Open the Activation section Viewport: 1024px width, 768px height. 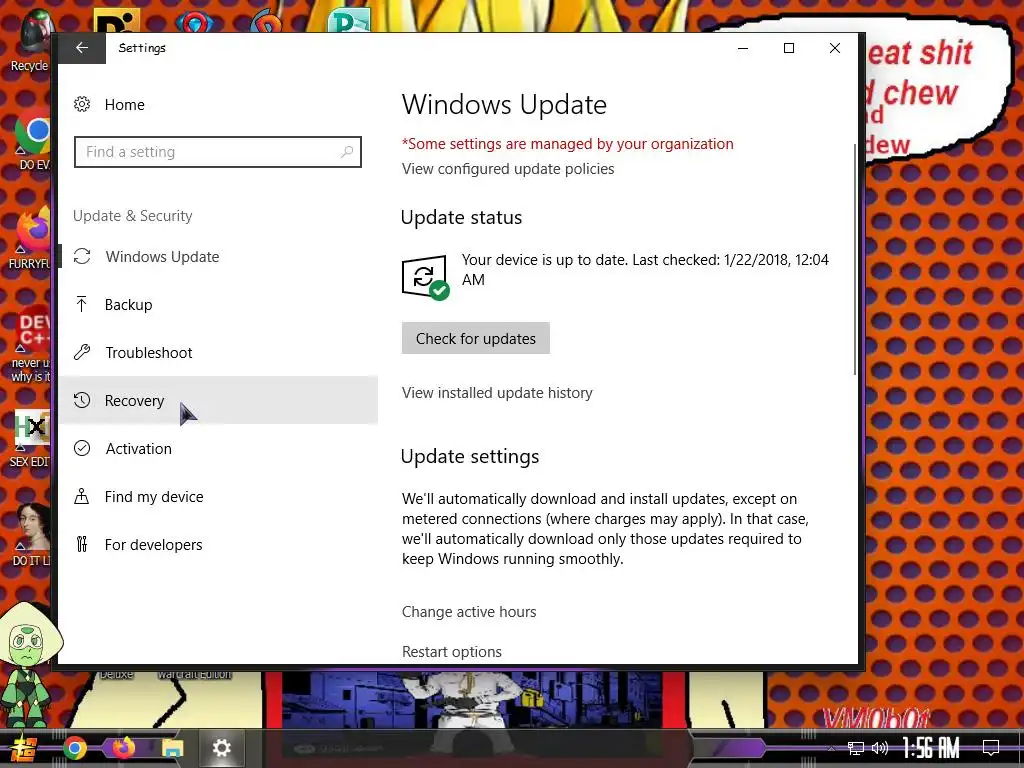[x=218, y=448]
